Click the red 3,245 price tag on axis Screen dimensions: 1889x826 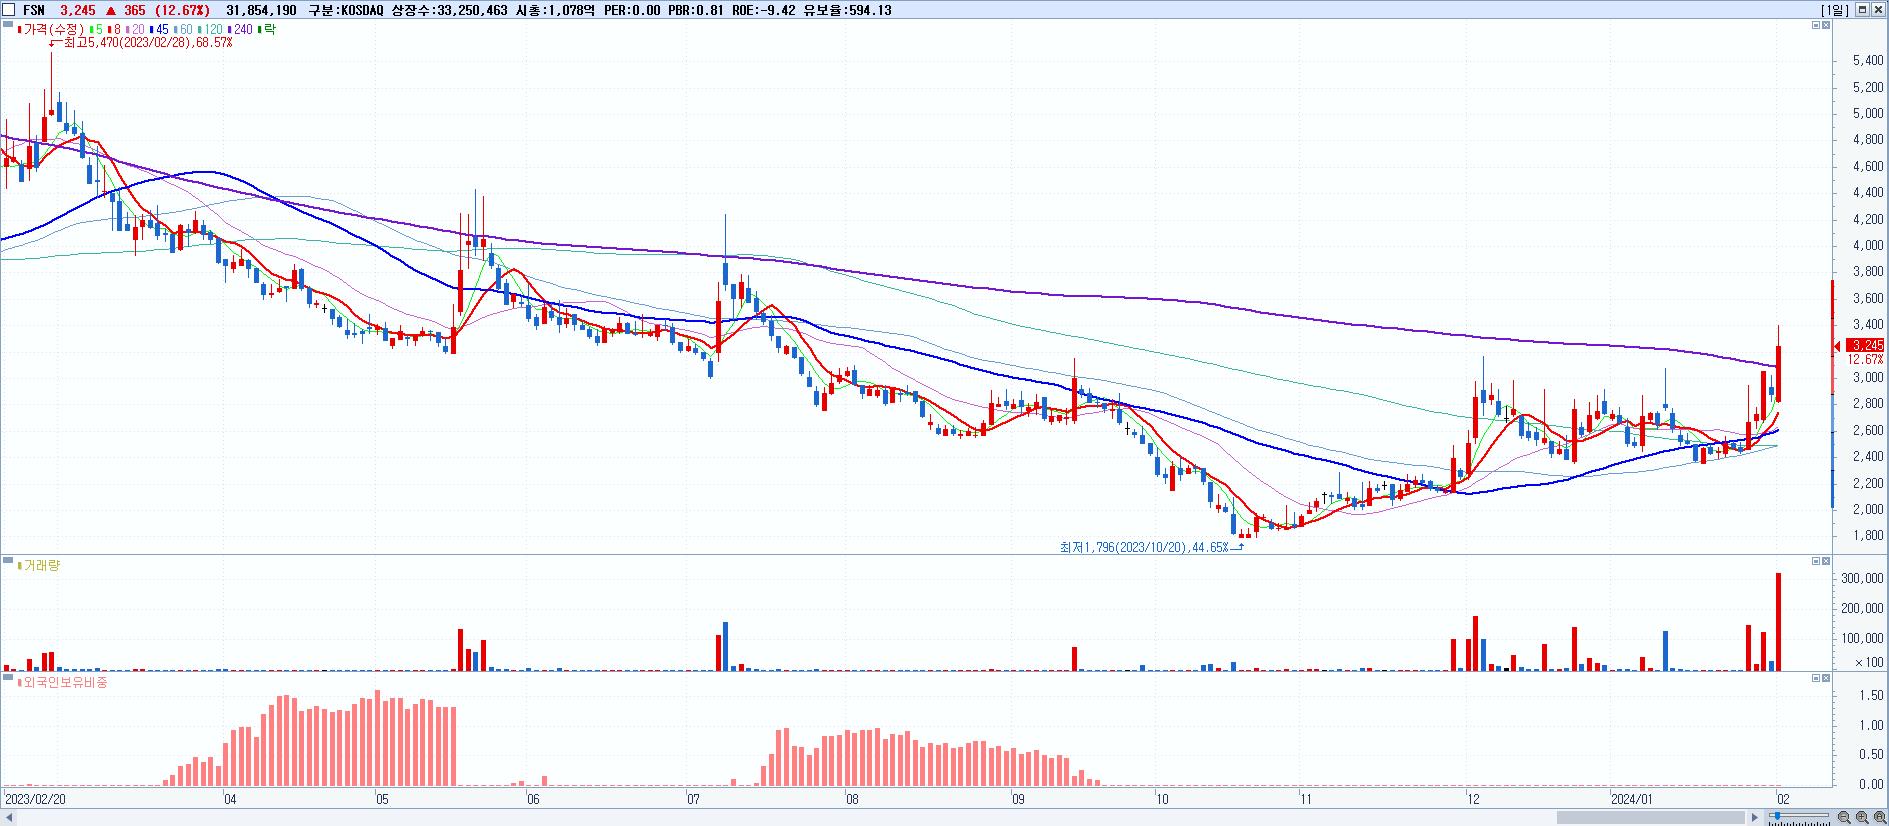click(1866, 345)
